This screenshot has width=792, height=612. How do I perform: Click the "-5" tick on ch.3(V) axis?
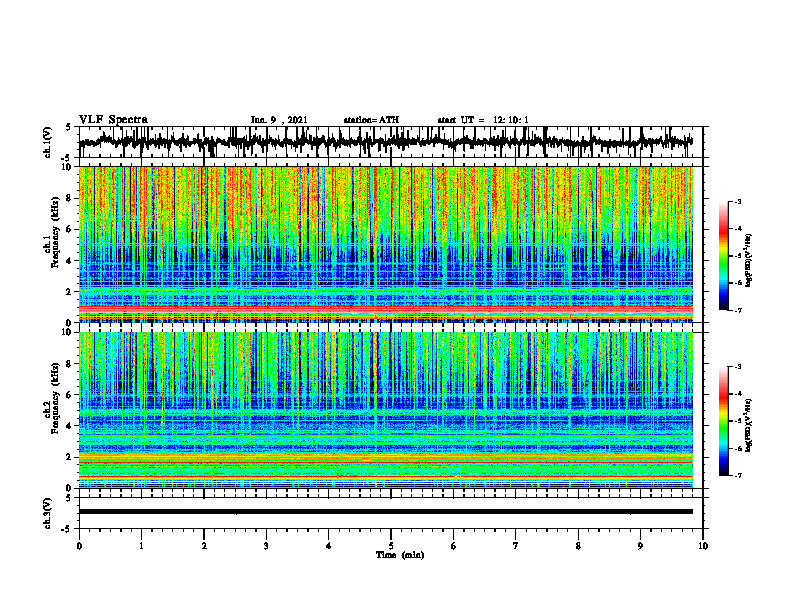click(67, 529)
